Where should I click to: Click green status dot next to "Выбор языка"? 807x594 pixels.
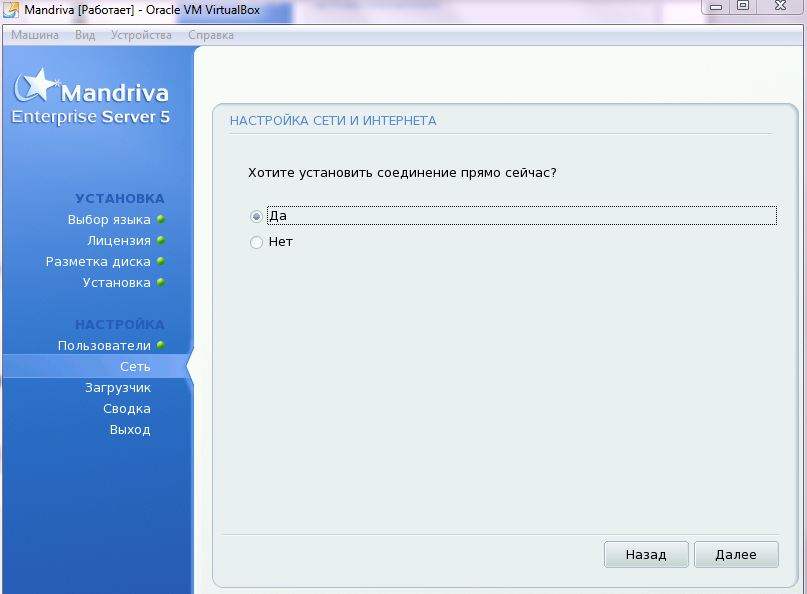click(x=161, y=219)
